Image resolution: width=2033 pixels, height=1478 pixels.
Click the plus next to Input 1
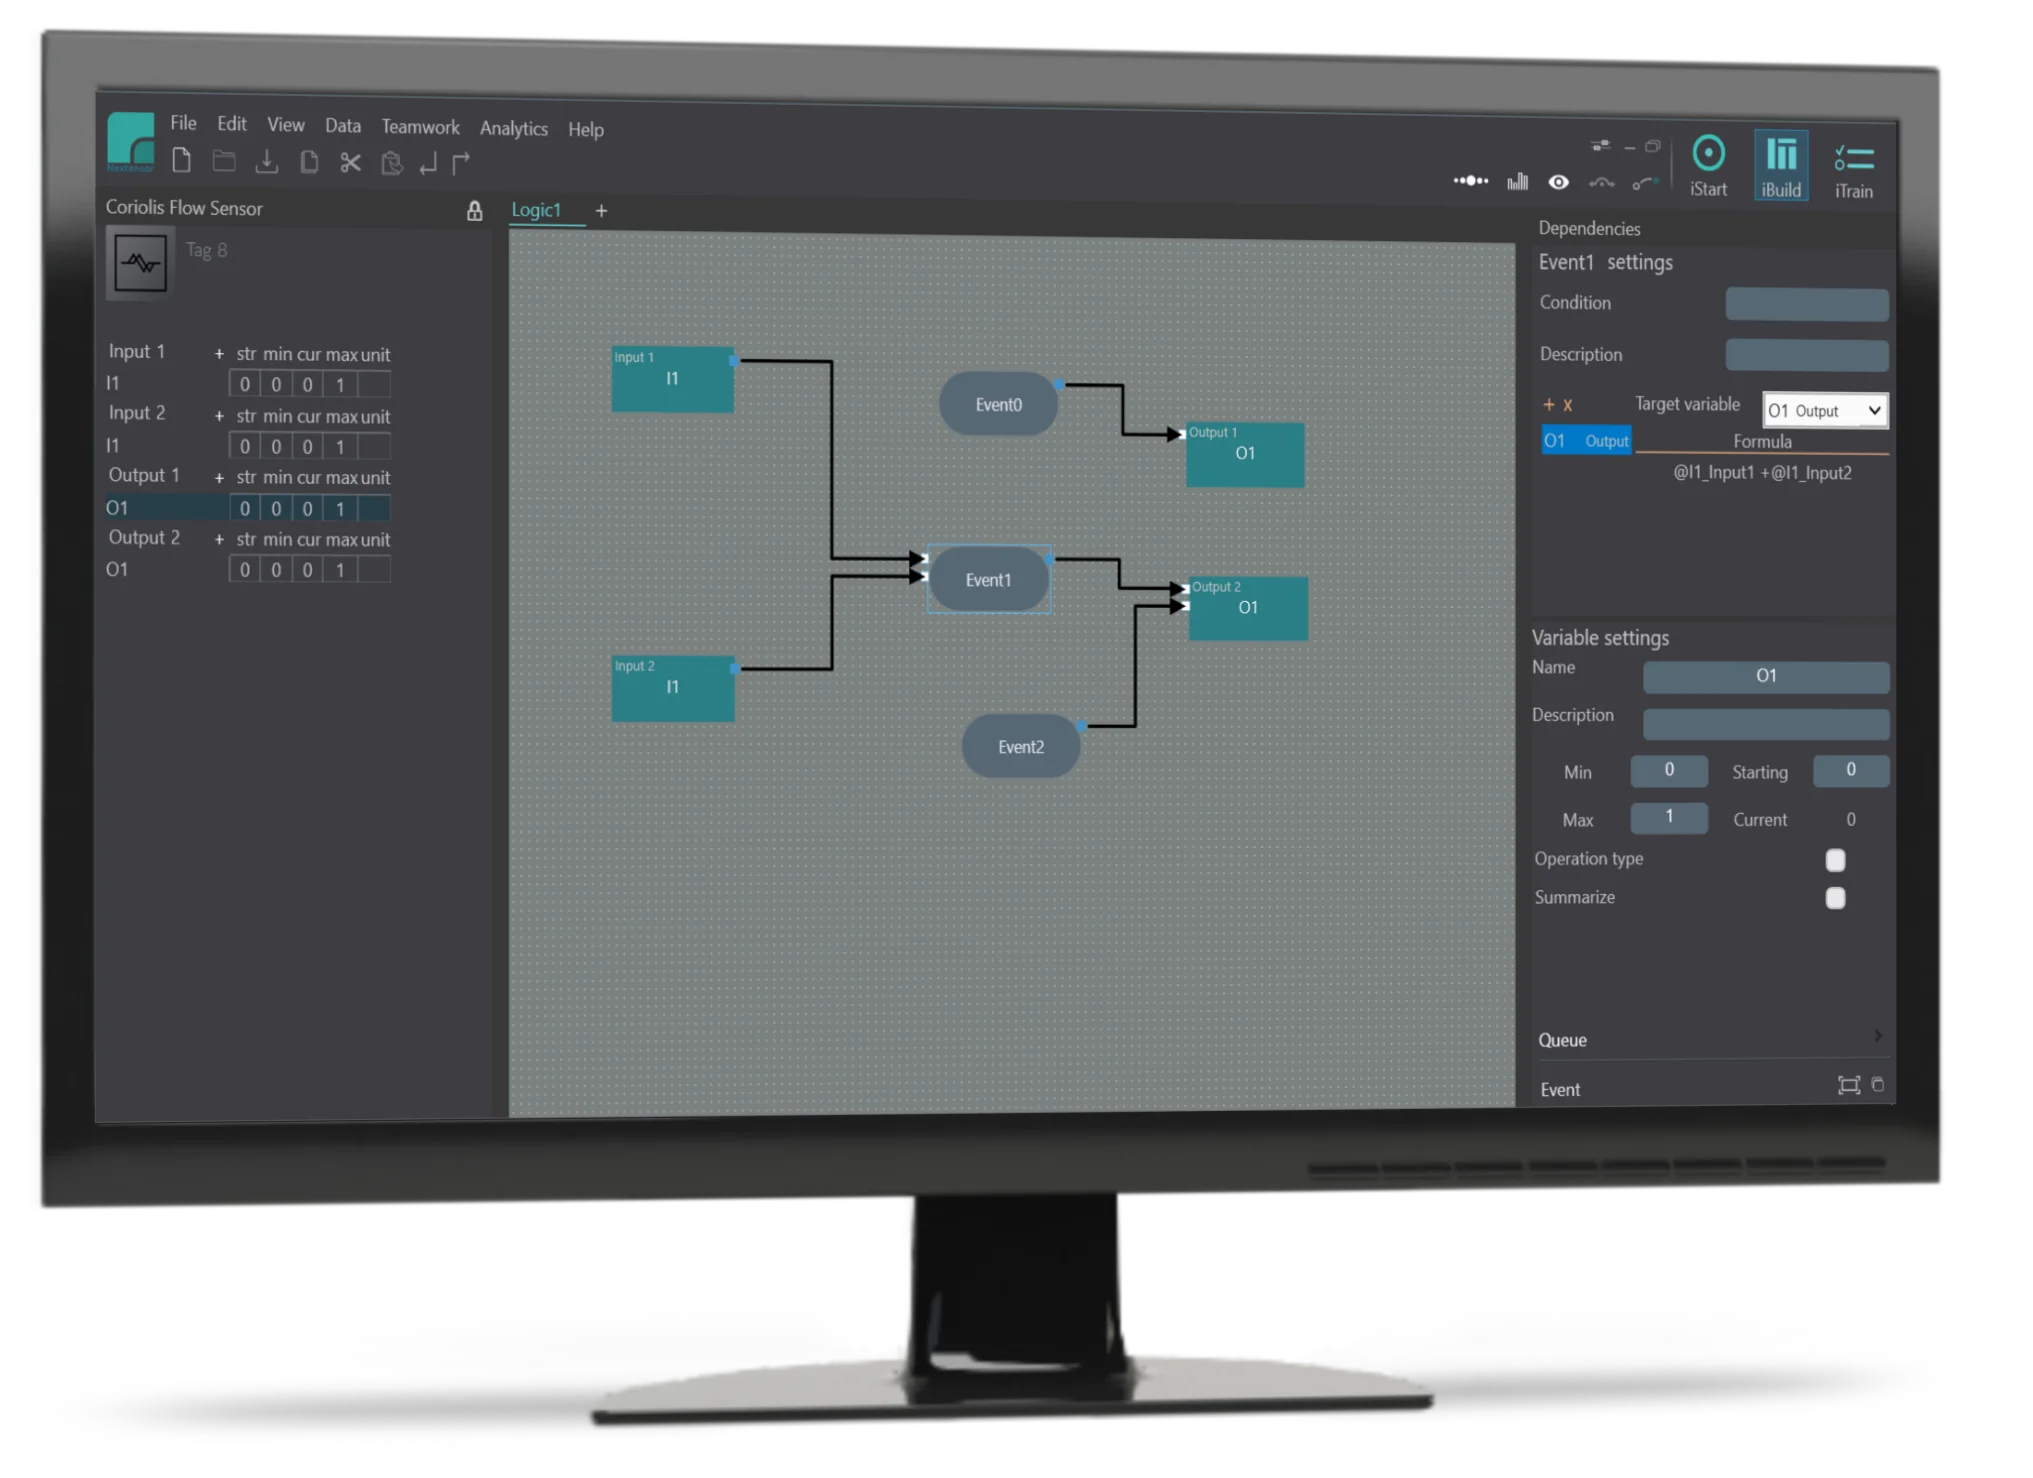(x=219, y=354)
